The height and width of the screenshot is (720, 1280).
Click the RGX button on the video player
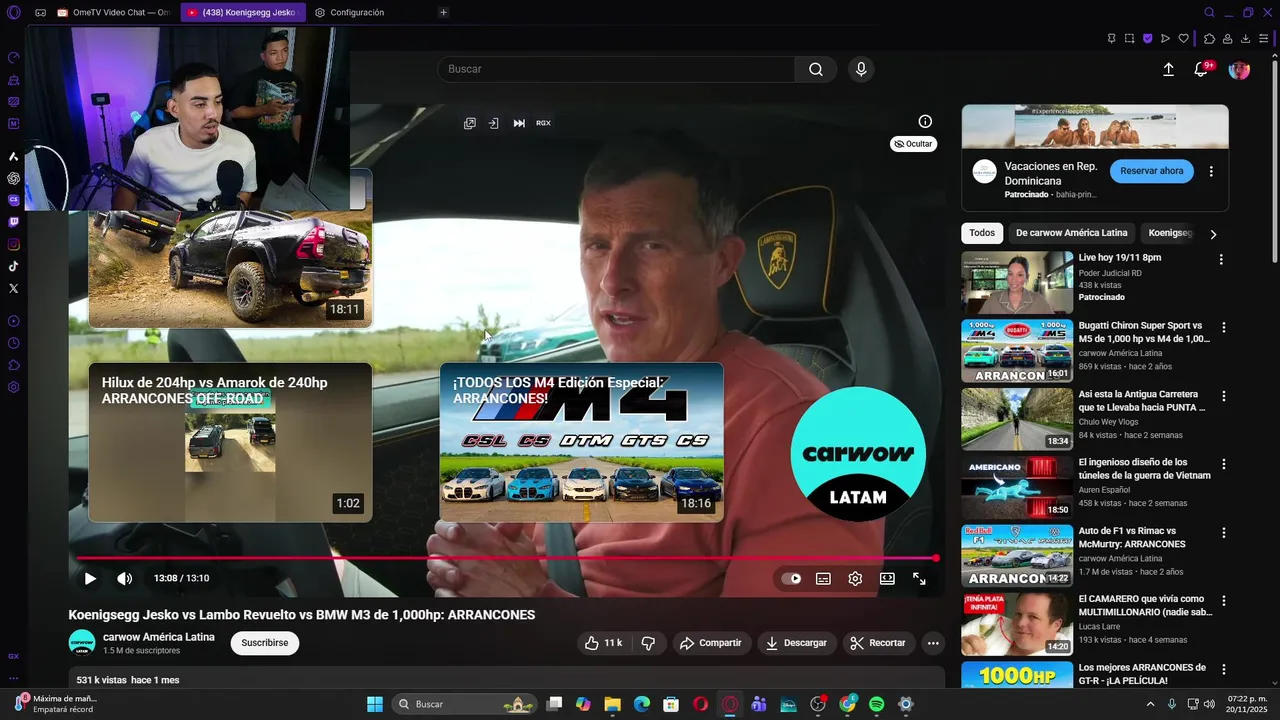[x=543, y=123]
